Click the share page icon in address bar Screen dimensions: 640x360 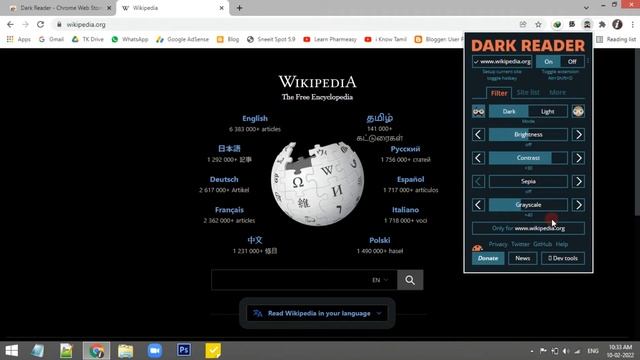[x=523, y=24]
